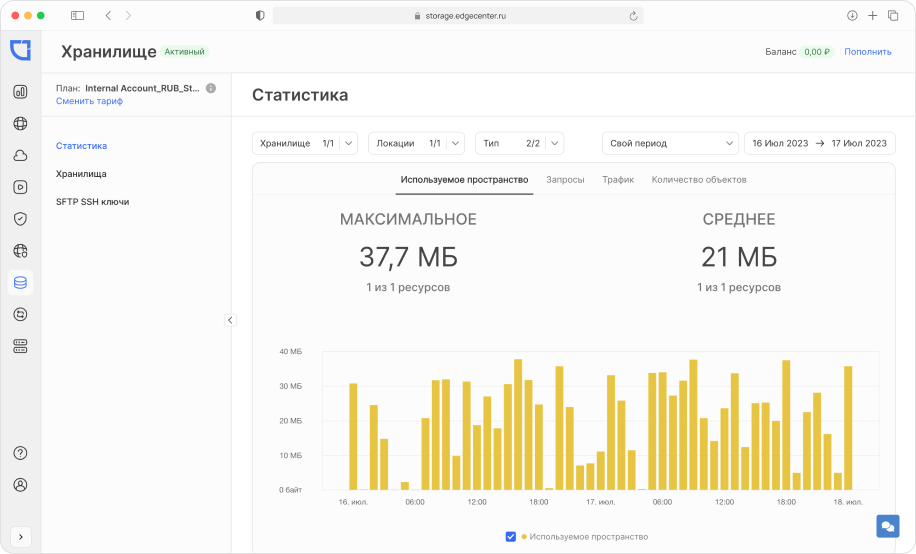Open the user profile icon
916x554 pixels.
click(x=20, y=485)
